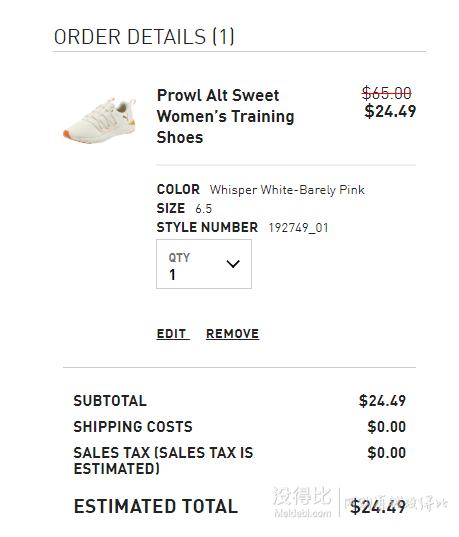Click the subtotal amount $24.49
The width and height of the screenshot is (459, 537).
(382, 401)
